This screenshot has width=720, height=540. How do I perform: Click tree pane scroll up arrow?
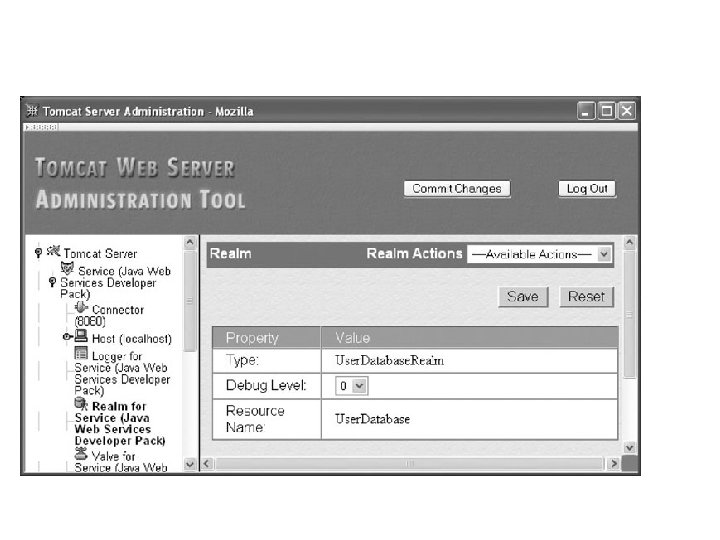point(190,242)
